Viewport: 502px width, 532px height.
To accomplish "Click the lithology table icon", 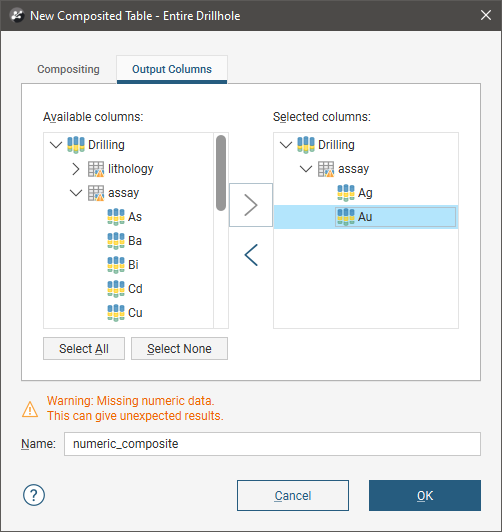I will (96, 169).
